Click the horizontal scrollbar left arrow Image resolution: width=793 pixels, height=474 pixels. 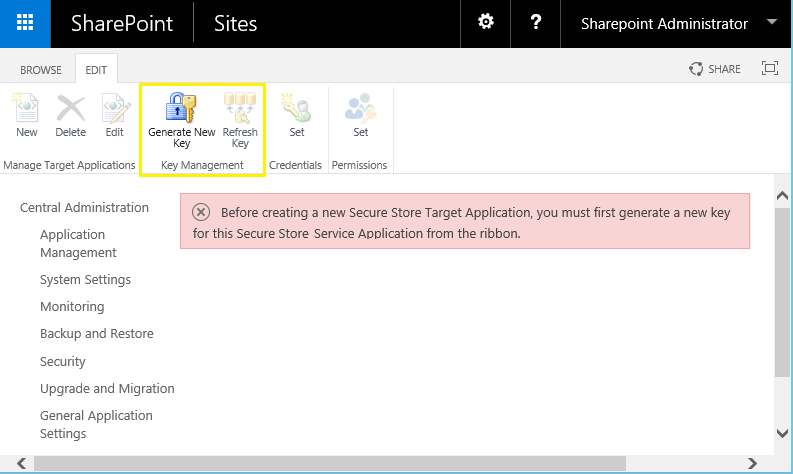(21, 463)
